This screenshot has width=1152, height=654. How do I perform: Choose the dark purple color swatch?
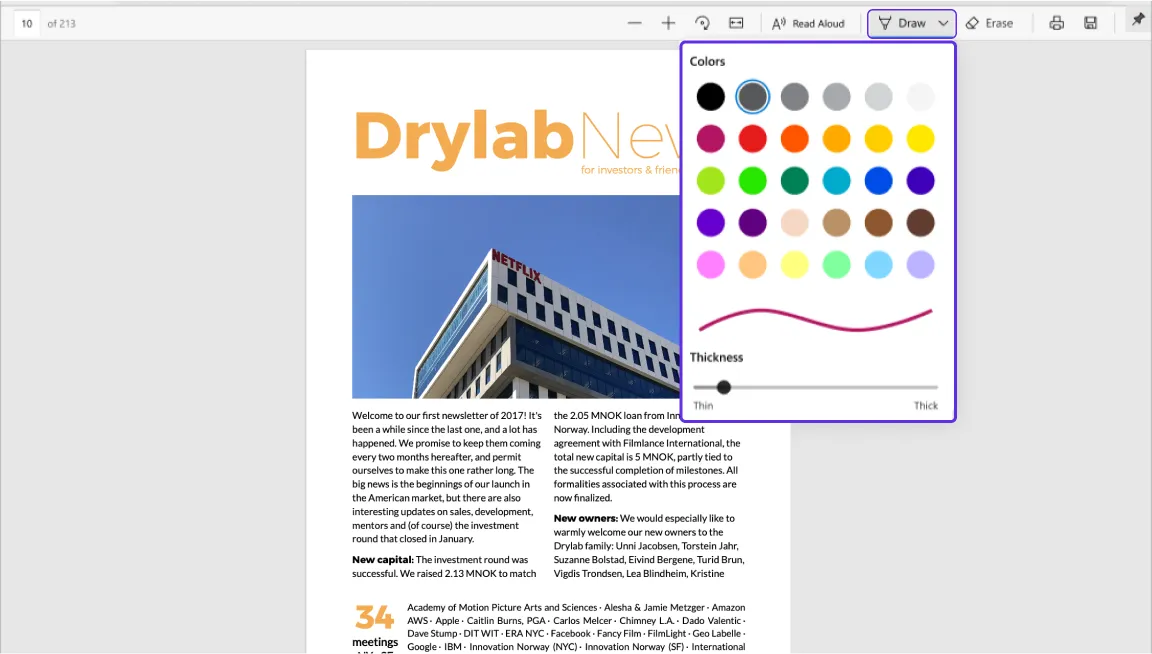click(x=752, y=223)
